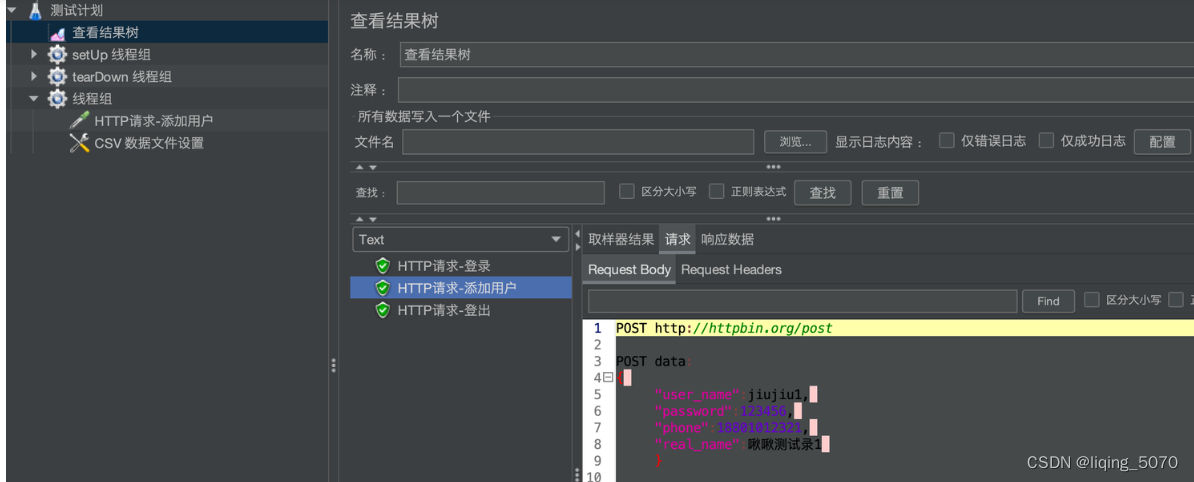Click into the 名称 field
1194x482 pixels.
(x=797, y=55)
